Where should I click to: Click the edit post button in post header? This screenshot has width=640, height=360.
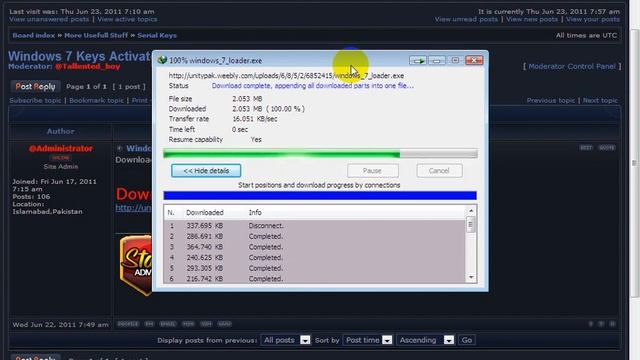[586, 148]
